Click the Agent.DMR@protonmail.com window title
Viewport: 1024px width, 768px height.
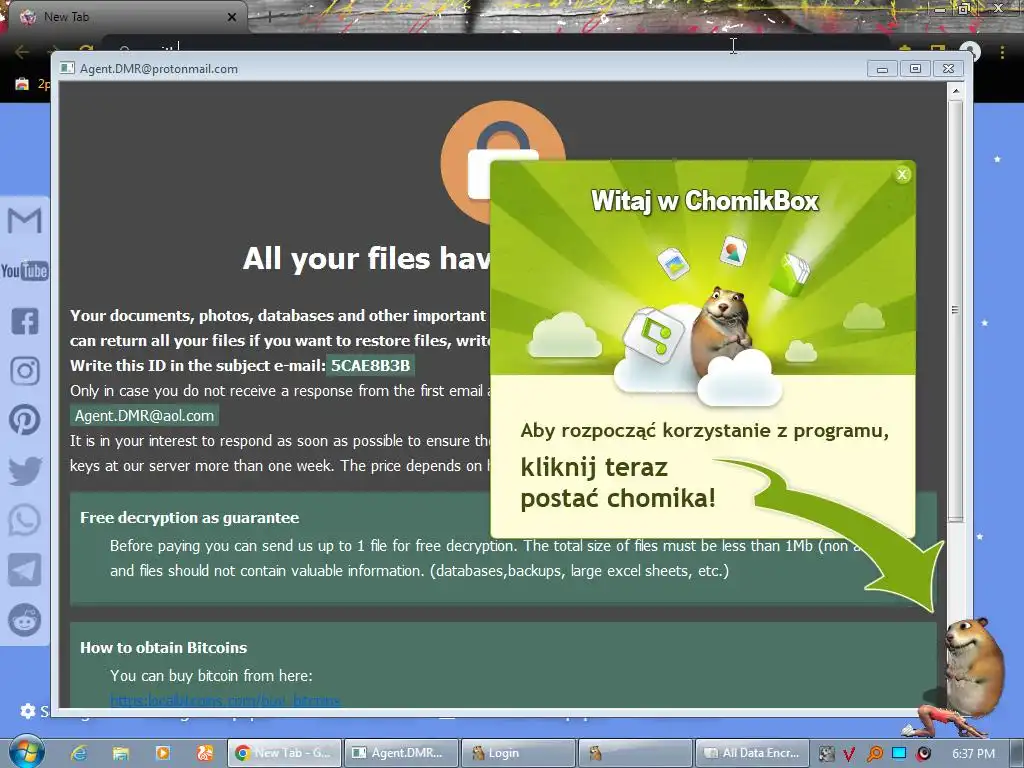(x=159, y=69)
